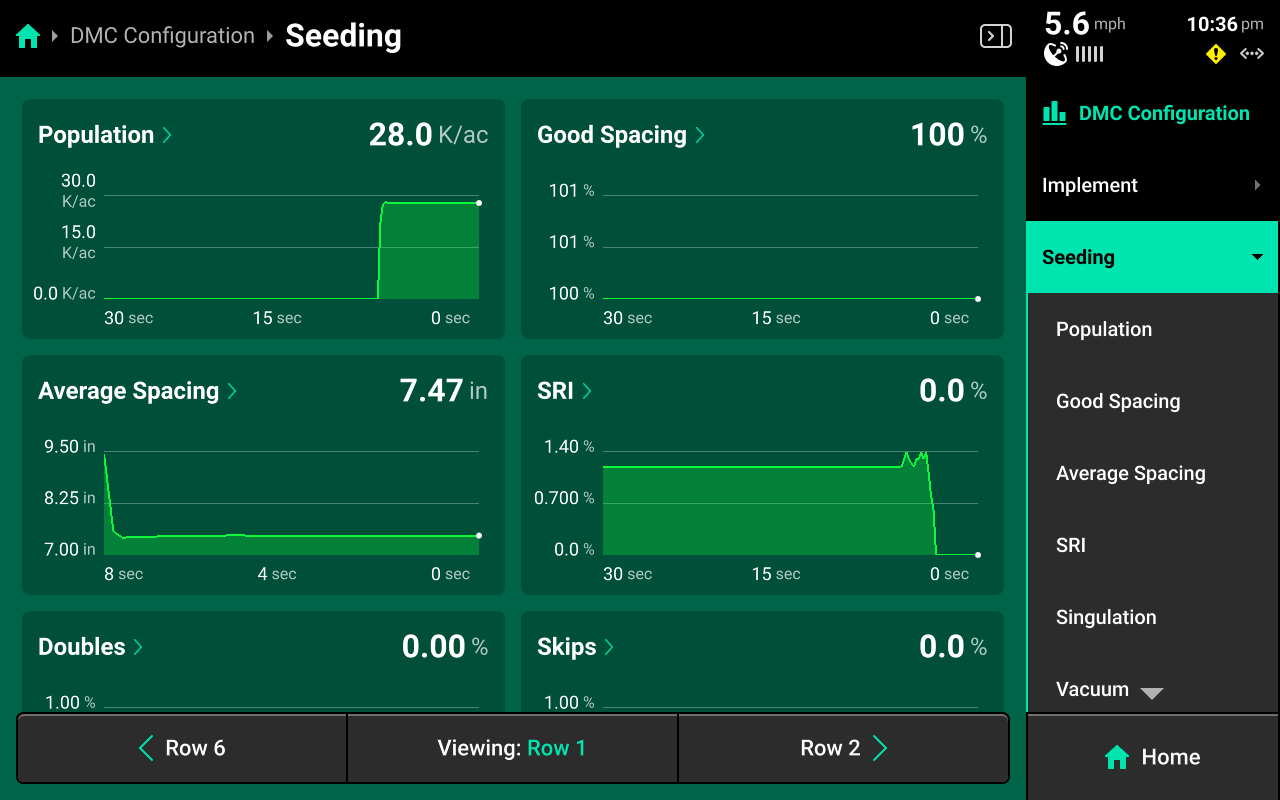Screen dimensions: 1280x800
Task: Click the 5.6 mph speed readout
Action: (1085, 24)
